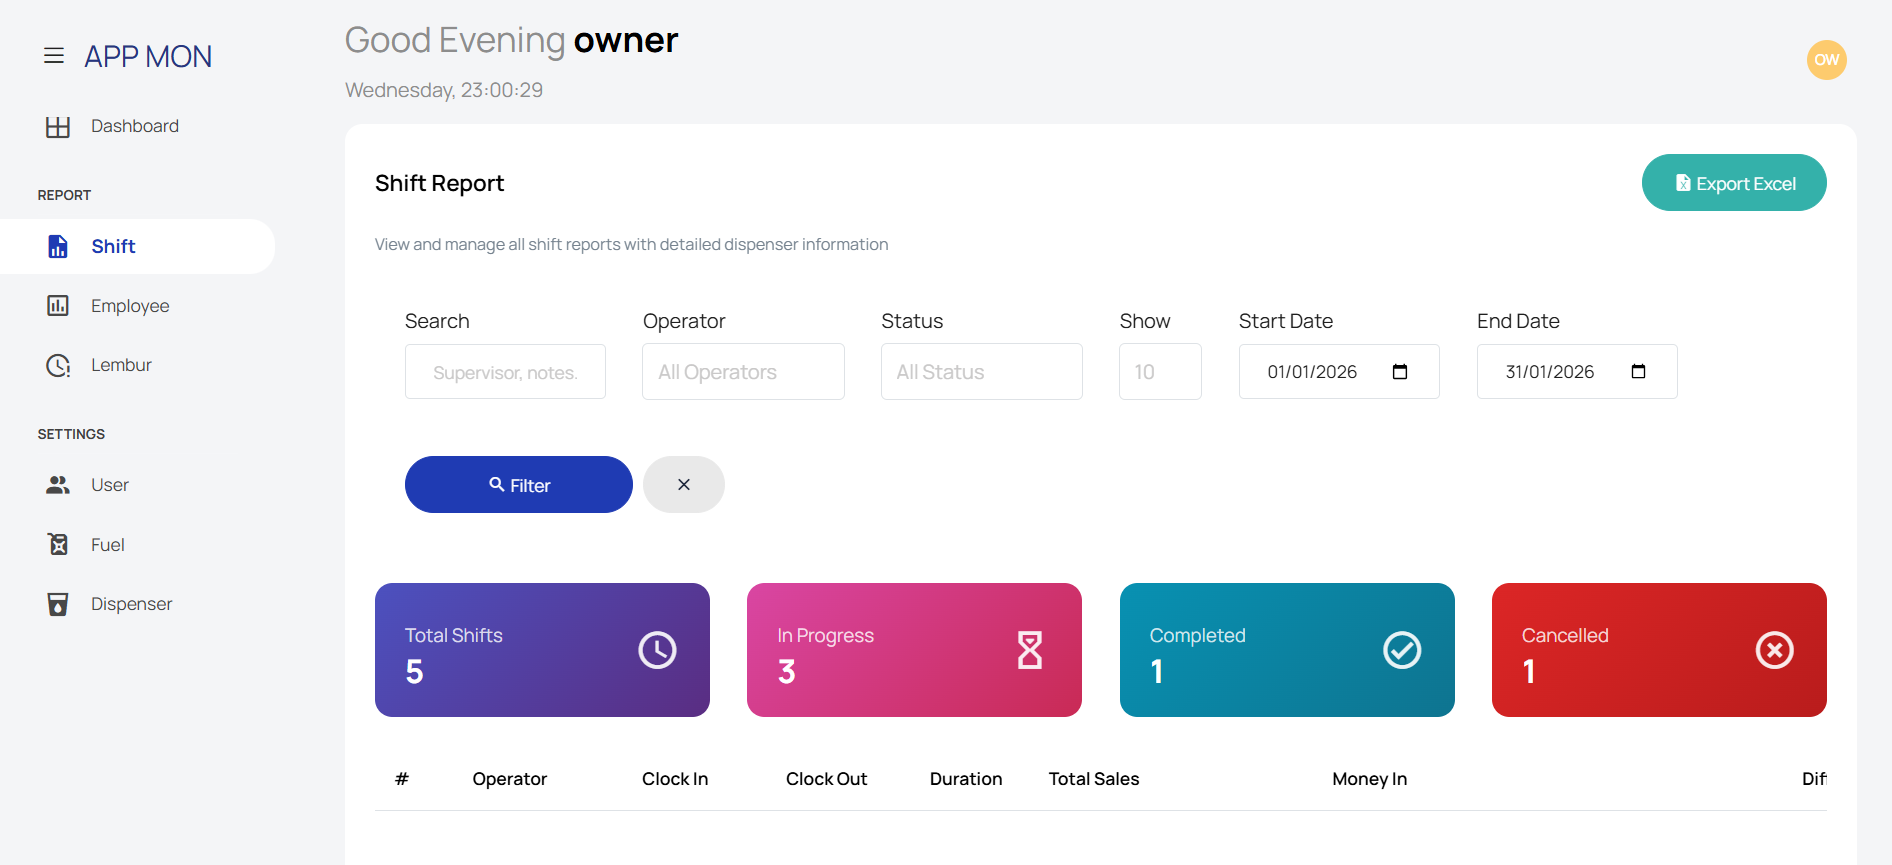Expand the All Status dropdown
Viewport: 1892px width, 865px height.
coord(981,372)
